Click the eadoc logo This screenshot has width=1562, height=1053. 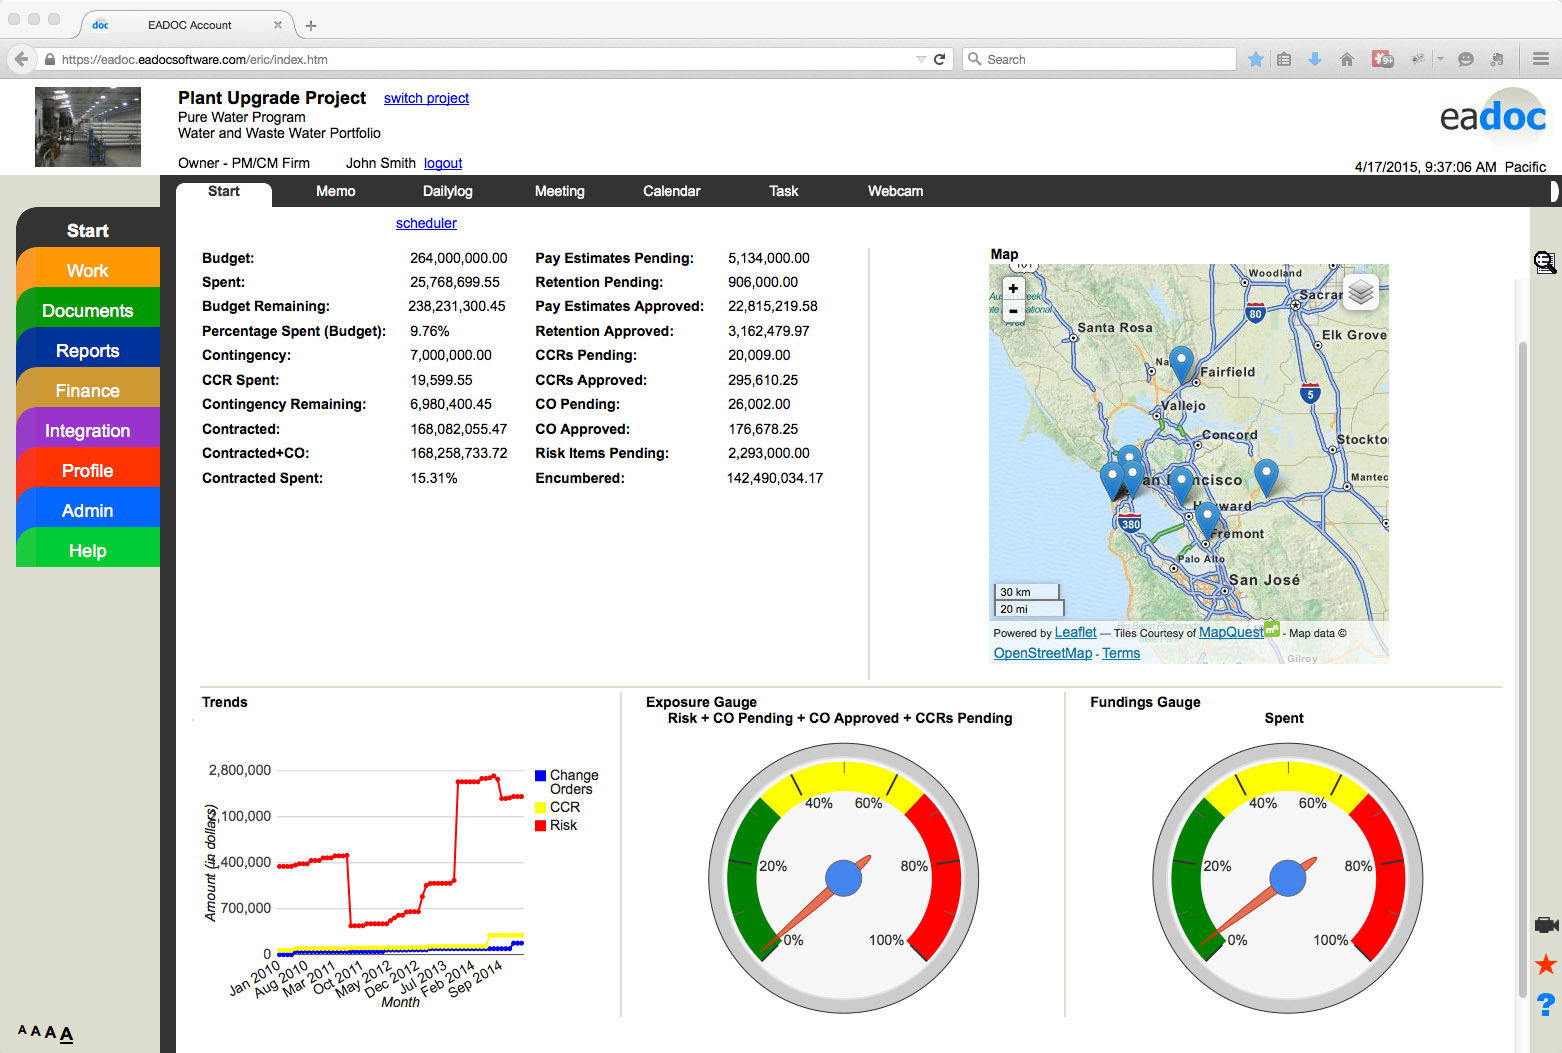[1493, 116]
